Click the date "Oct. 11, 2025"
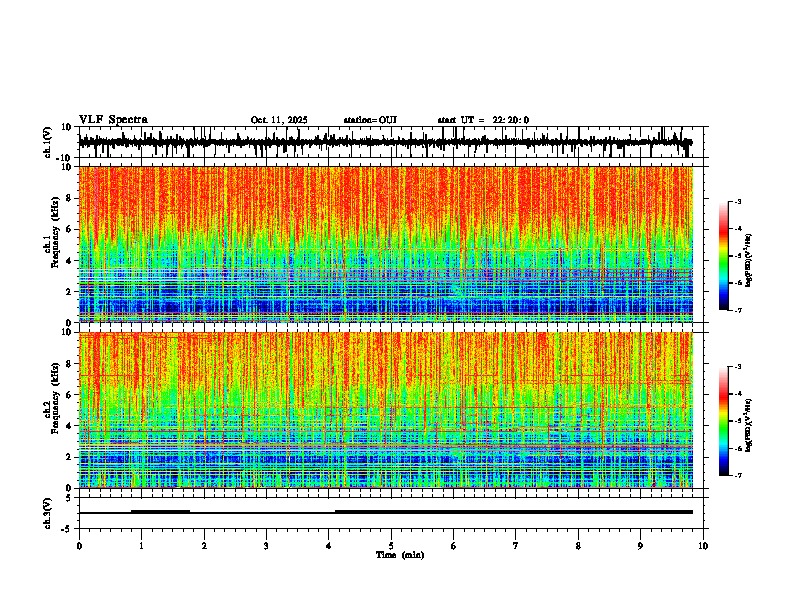Viewport: 792px width, 612px height. click(279, 120)
